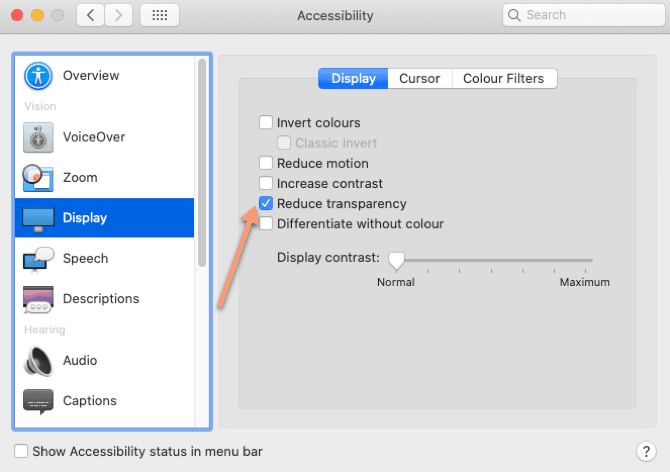Show all preferences grid button
670x472 pixels.
(160, 15)
